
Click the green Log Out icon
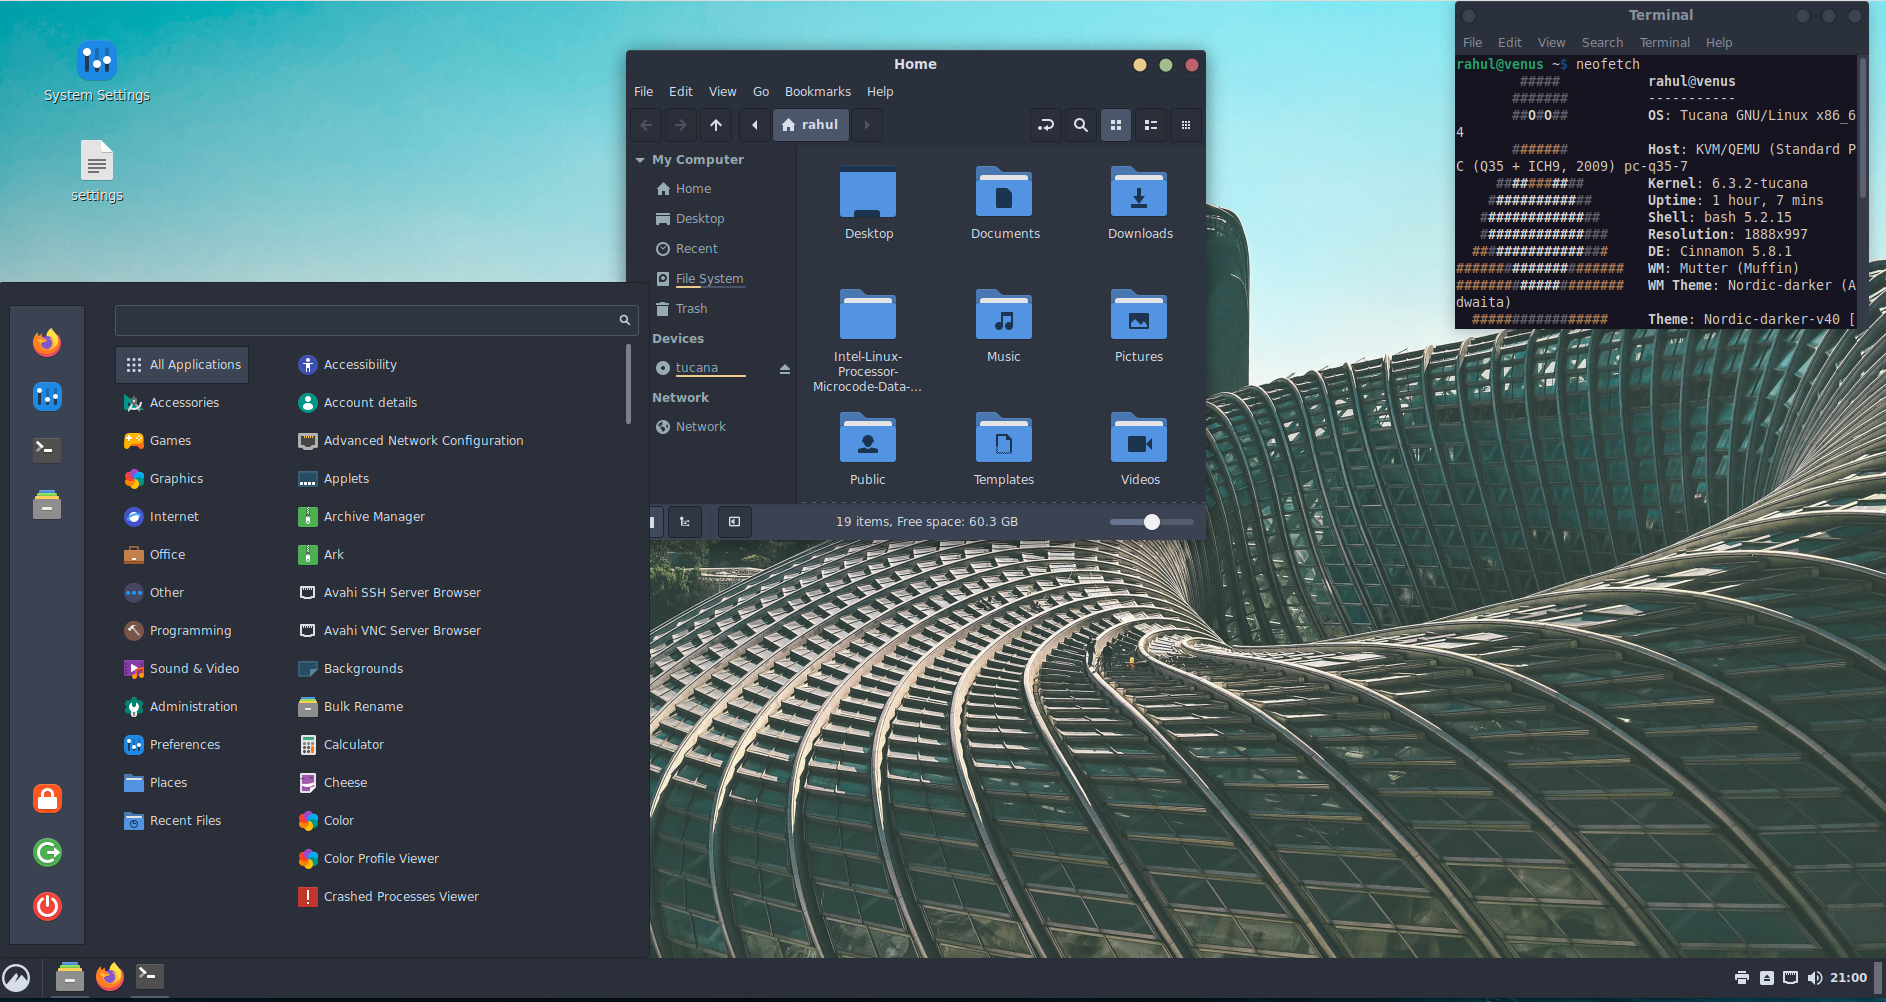47,852
